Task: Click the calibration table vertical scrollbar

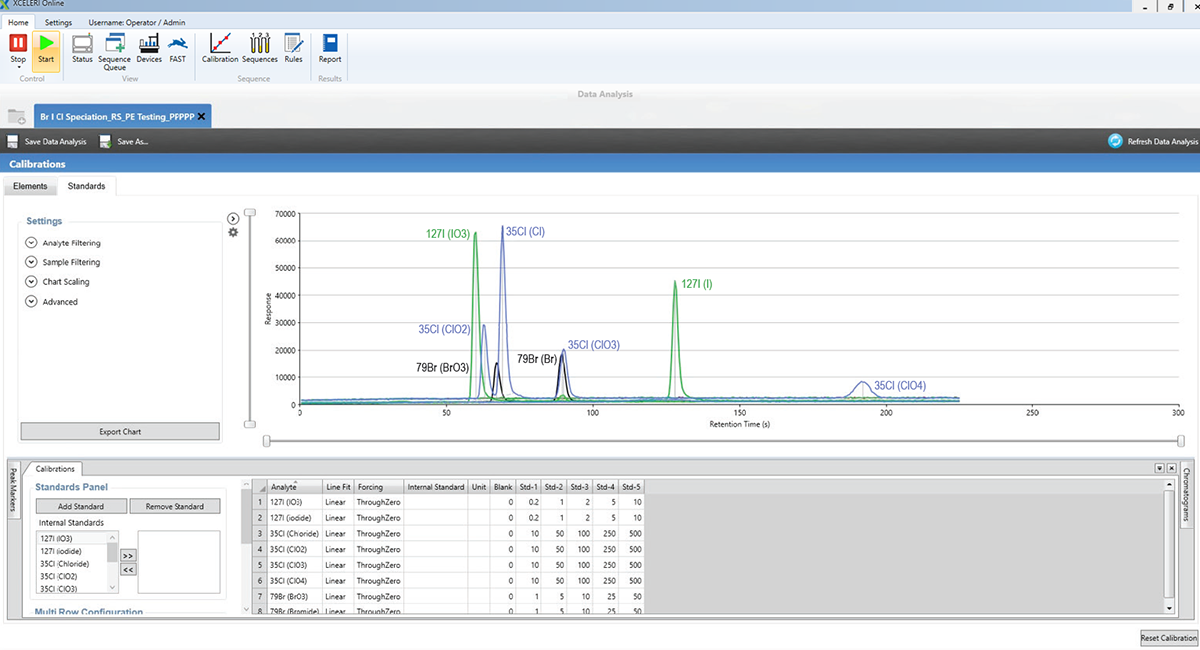Action: (1170, 547)
